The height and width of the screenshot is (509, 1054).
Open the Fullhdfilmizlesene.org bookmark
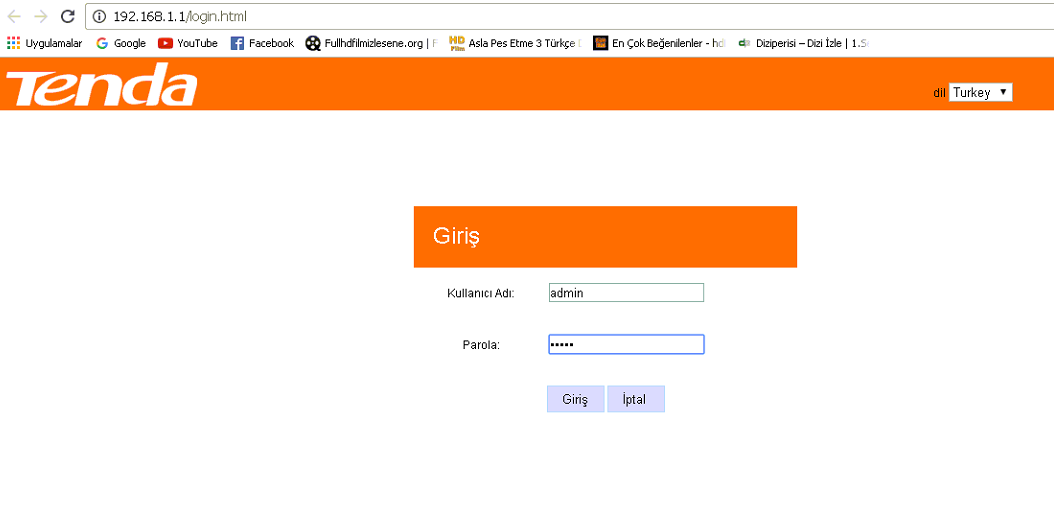pyautogui.click(x=371, y=43)
